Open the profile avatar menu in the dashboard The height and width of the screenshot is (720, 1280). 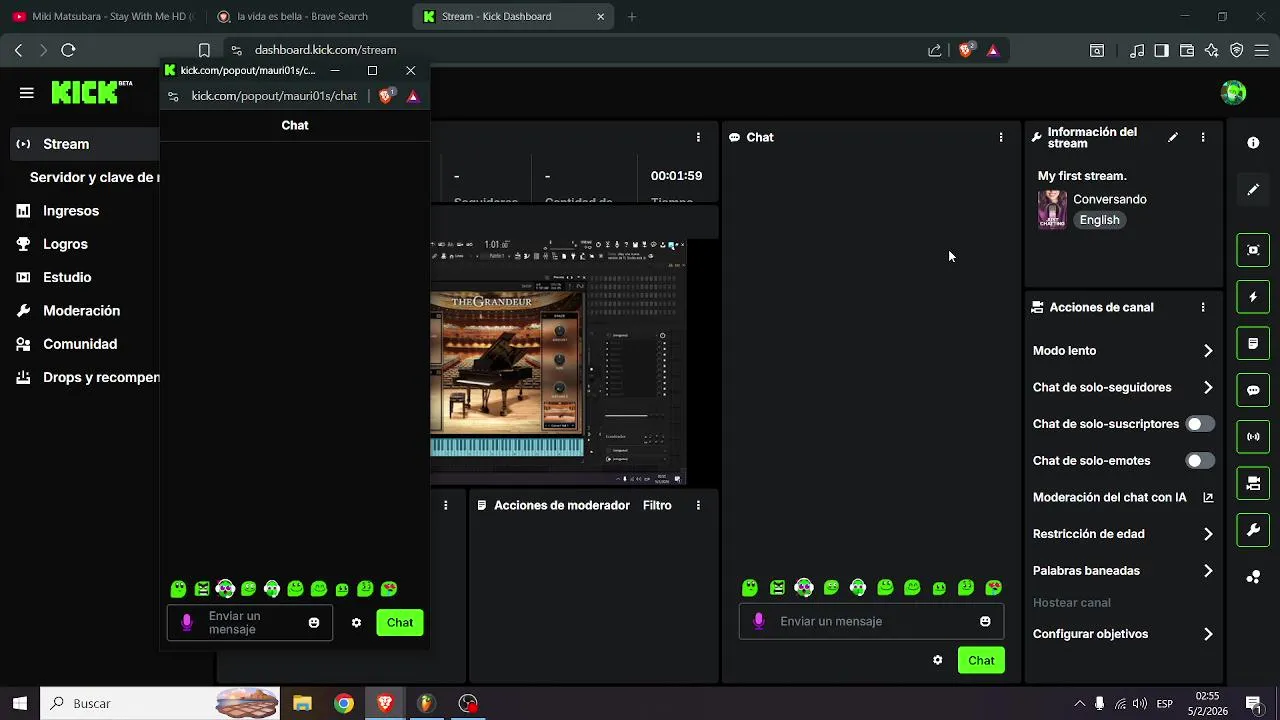(x=1234, y=93)
